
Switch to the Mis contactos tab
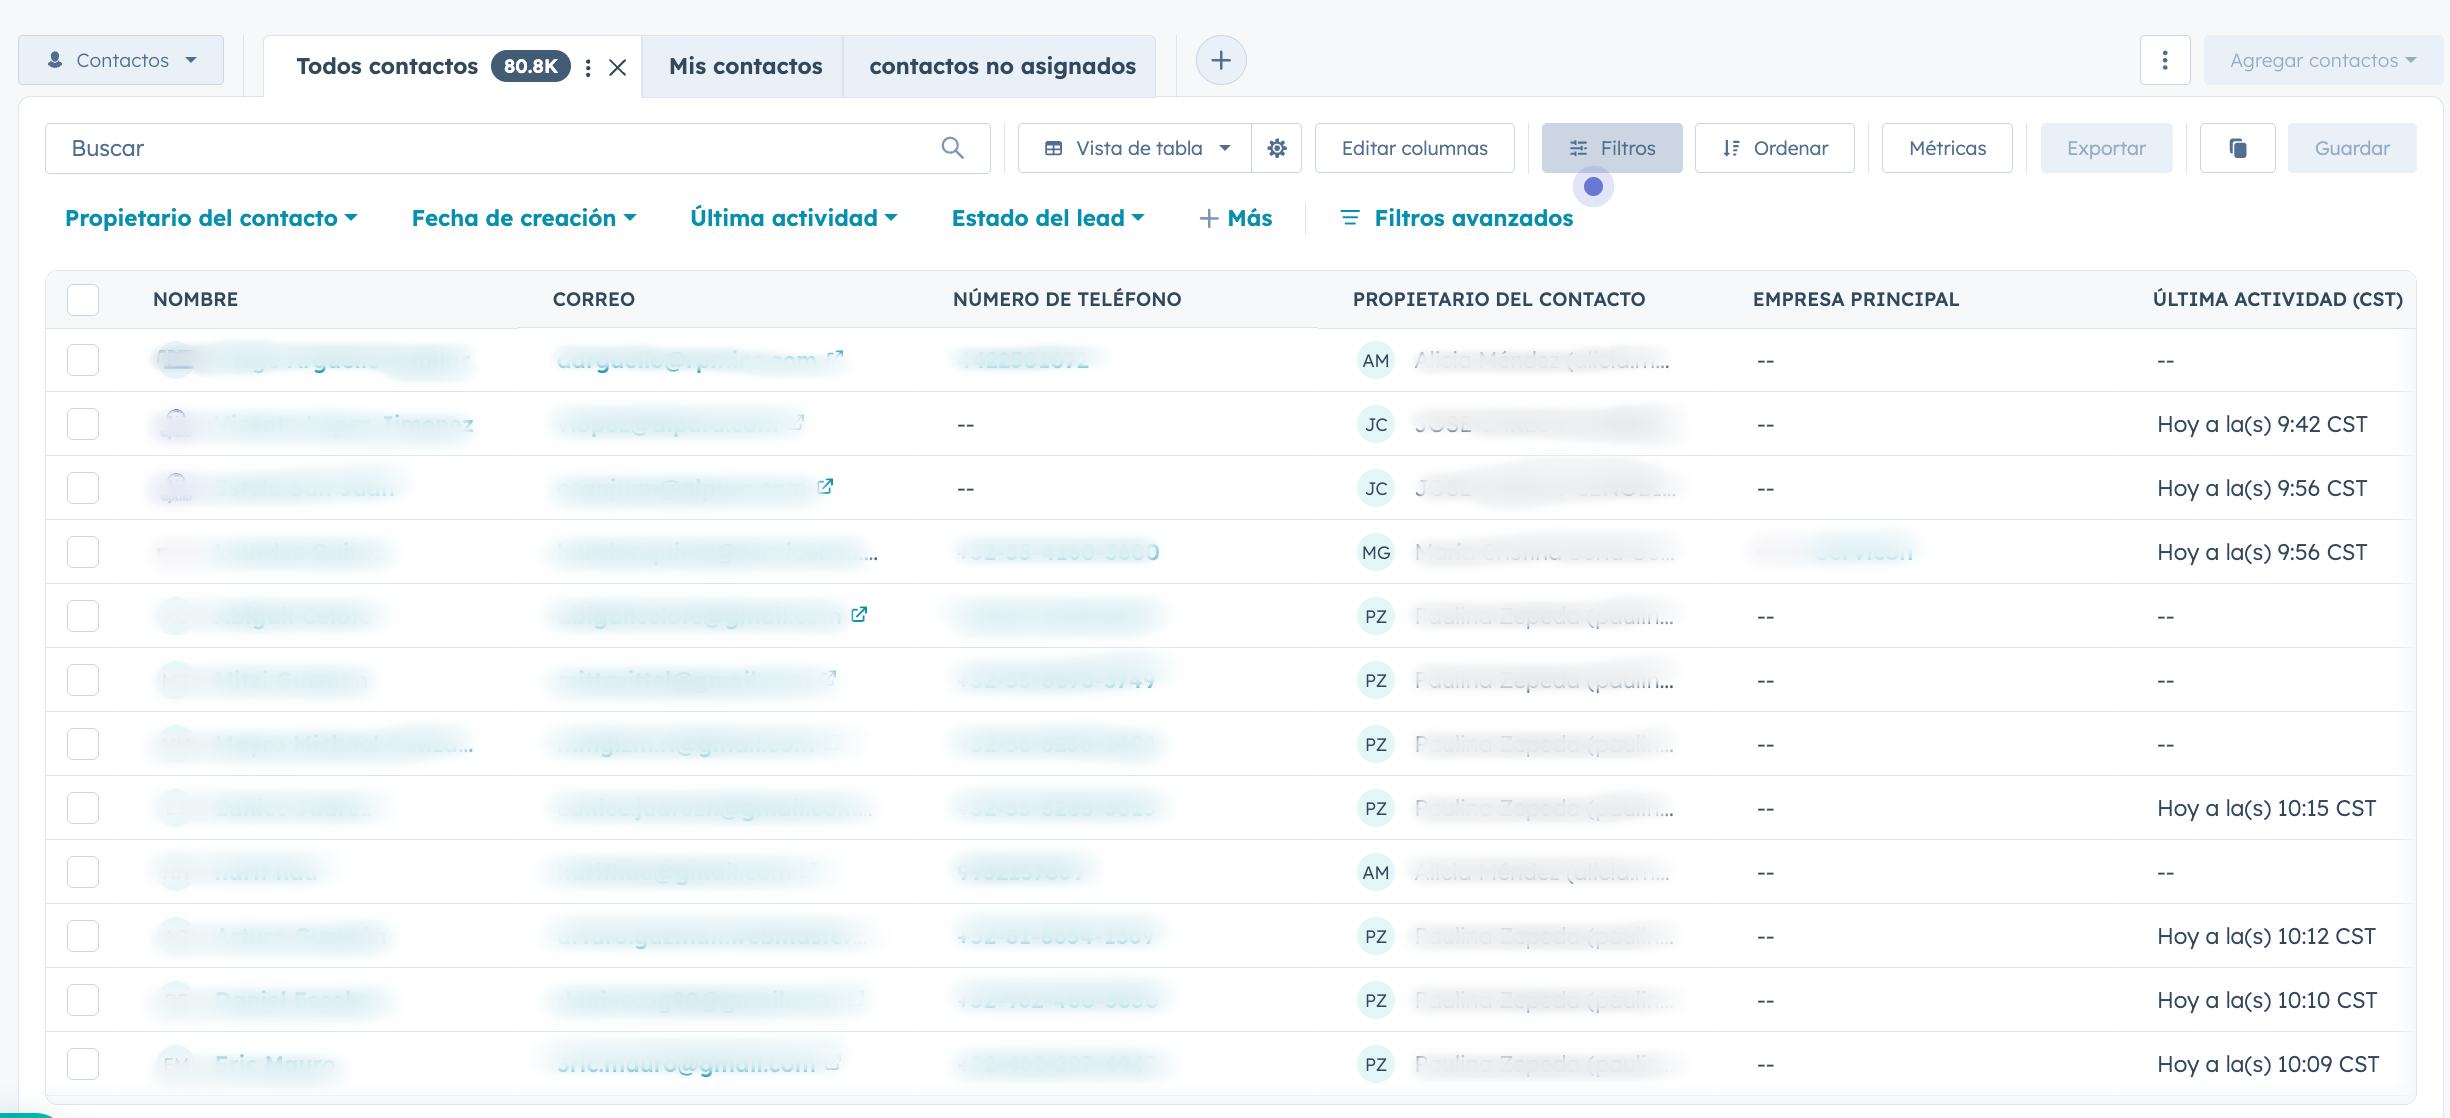744,66
